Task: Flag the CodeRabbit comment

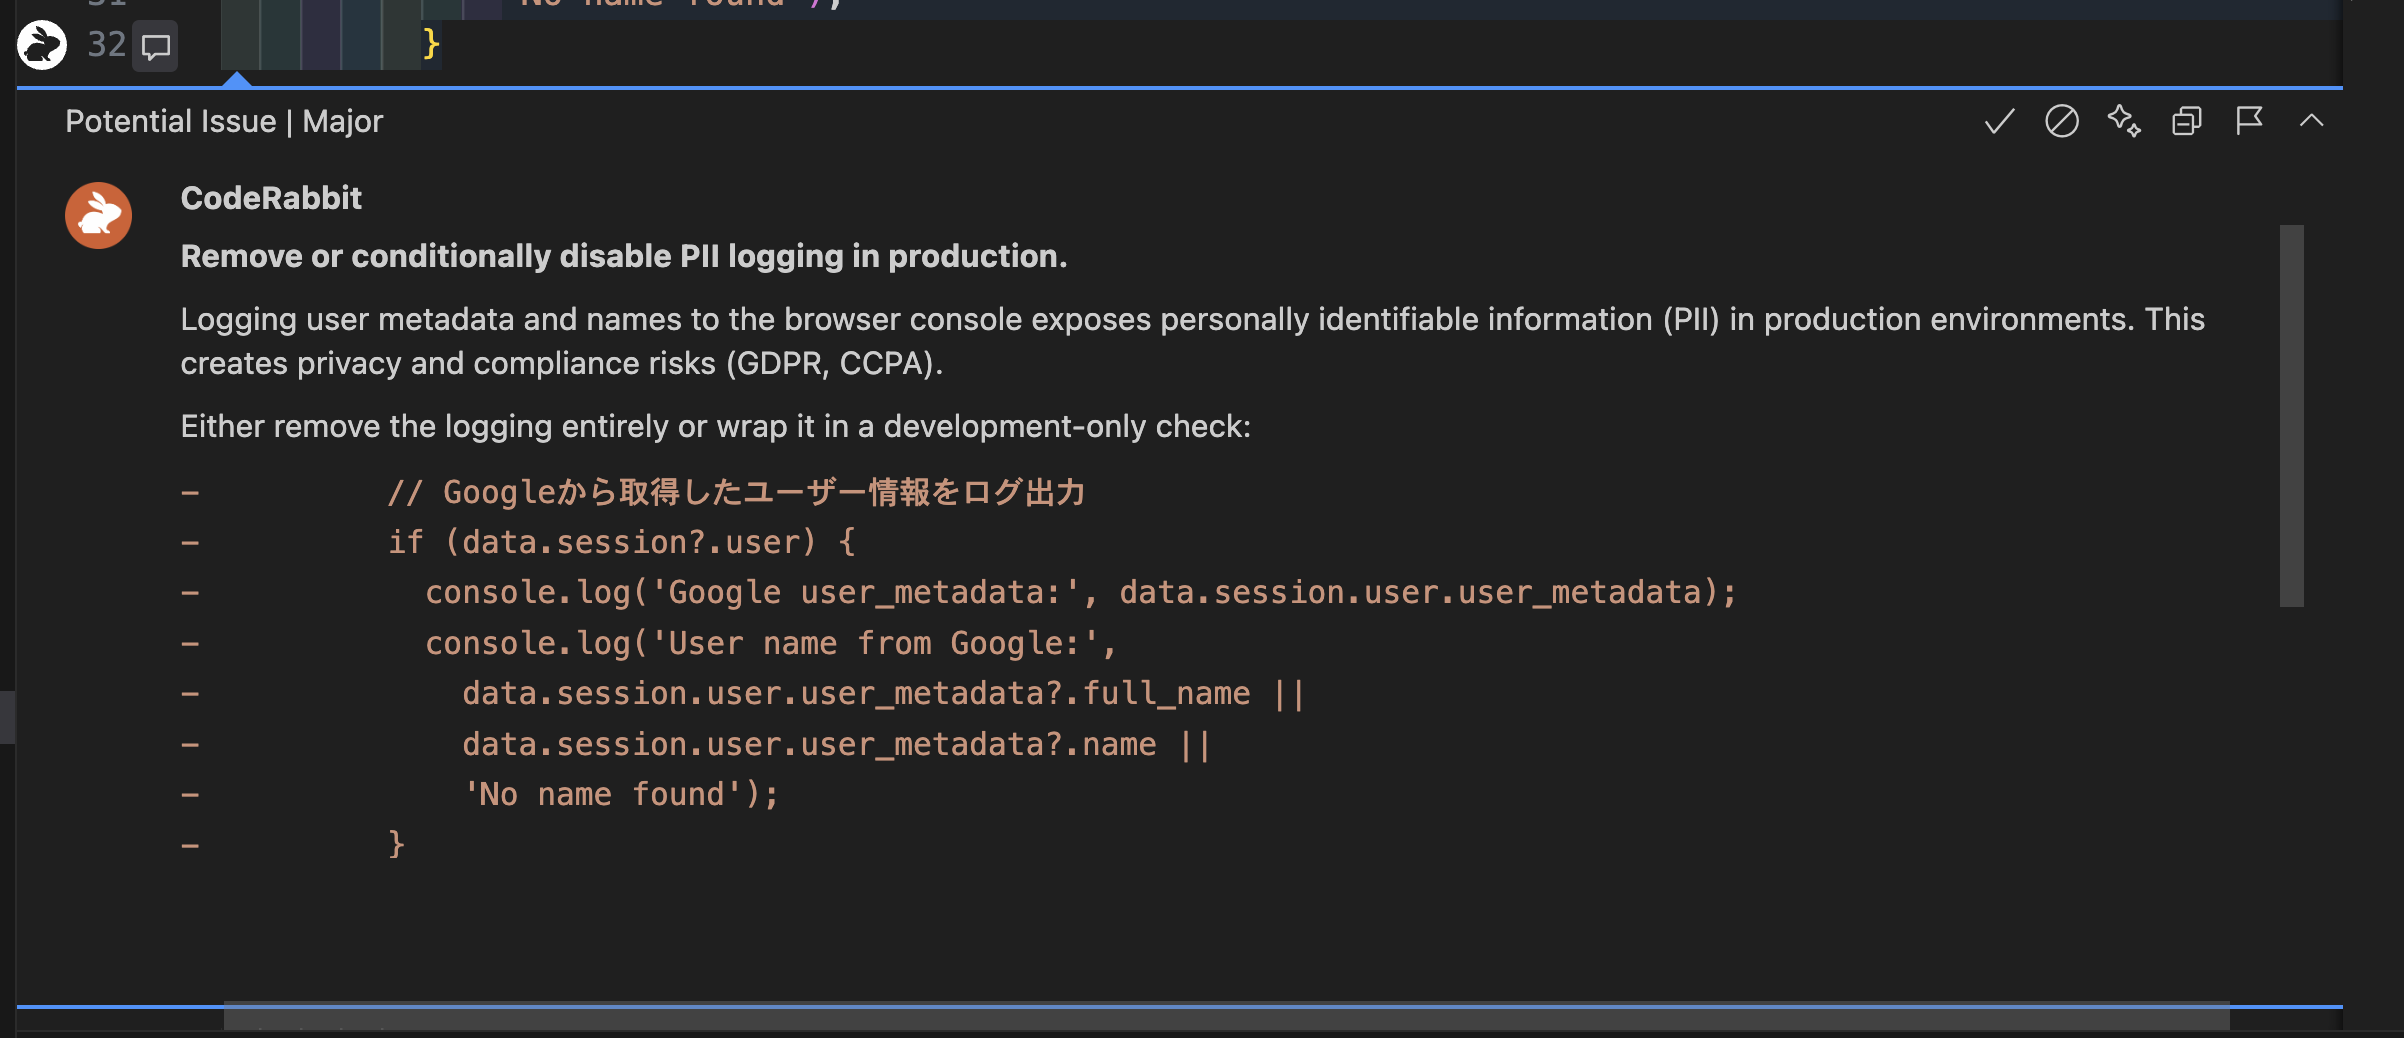Action: (2248, 121)
